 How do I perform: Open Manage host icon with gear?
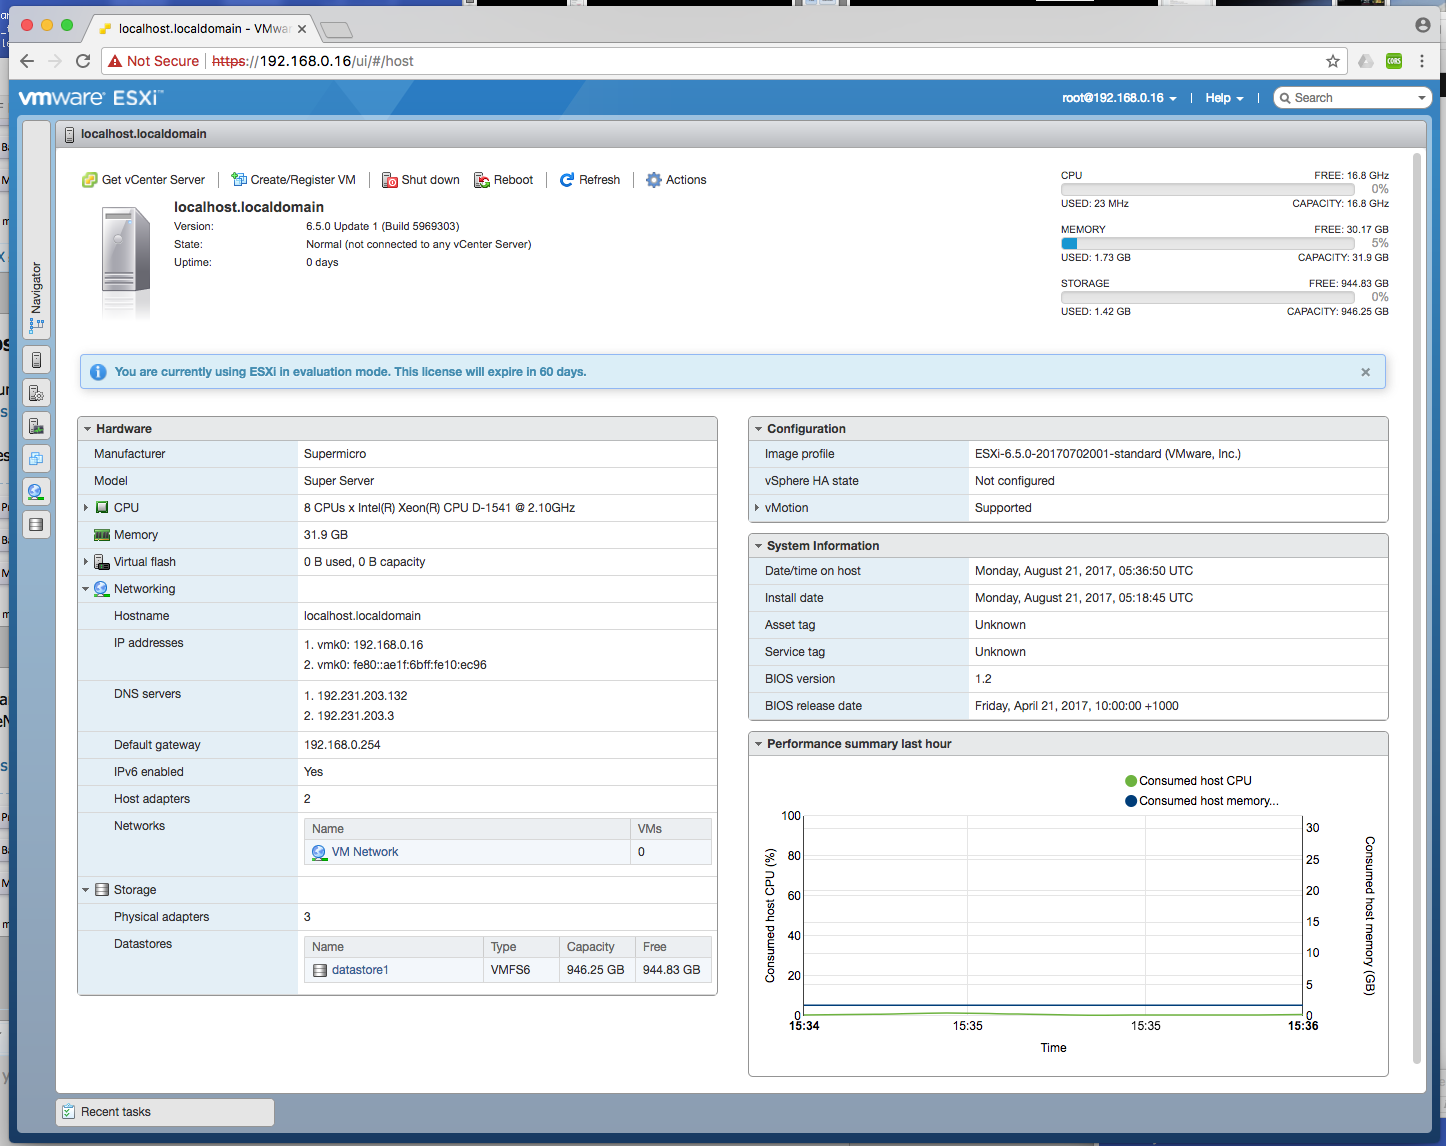coord(36,393)
